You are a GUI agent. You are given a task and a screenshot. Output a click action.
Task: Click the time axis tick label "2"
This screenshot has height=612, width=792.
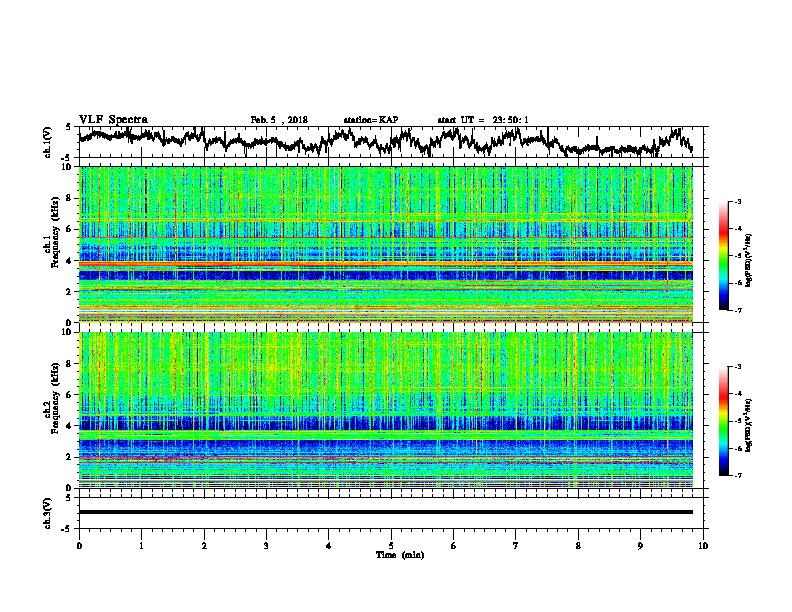[x=204, y=546]
